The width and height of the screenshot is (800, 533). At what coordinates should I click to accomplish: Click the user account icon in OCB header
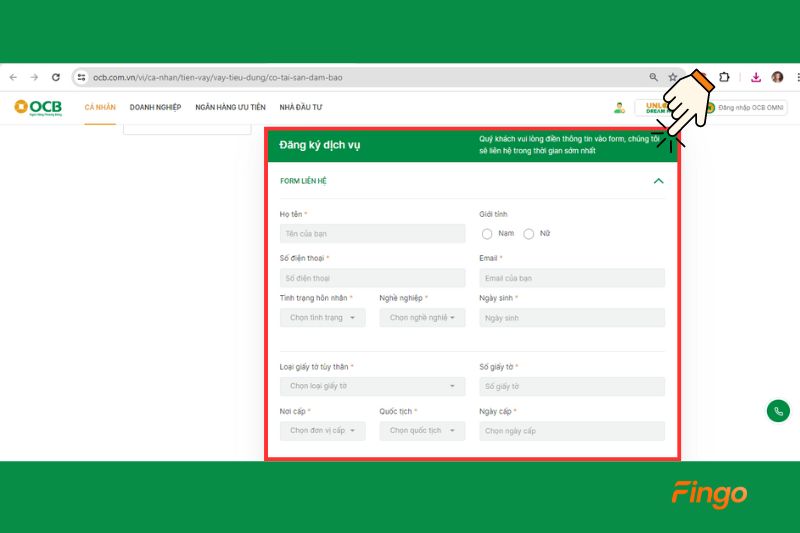pyautogui.click(x=619, y=108)
